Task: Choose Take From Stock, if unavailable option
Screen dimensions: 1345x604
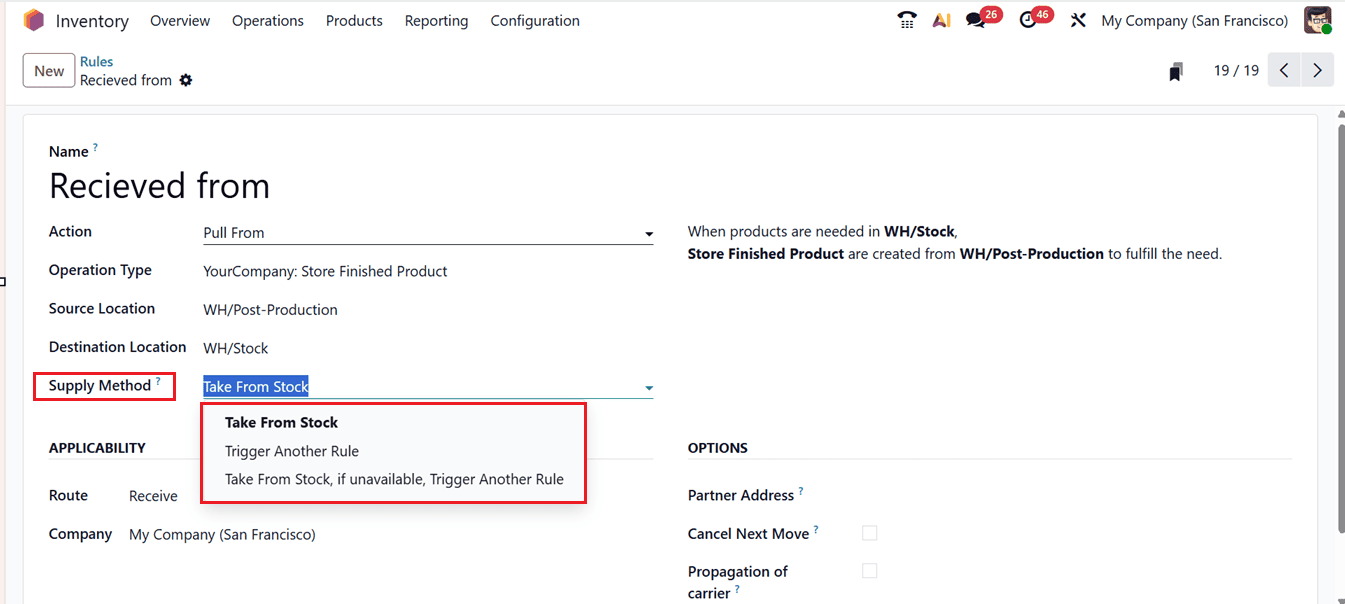Action: coord(393,479)
